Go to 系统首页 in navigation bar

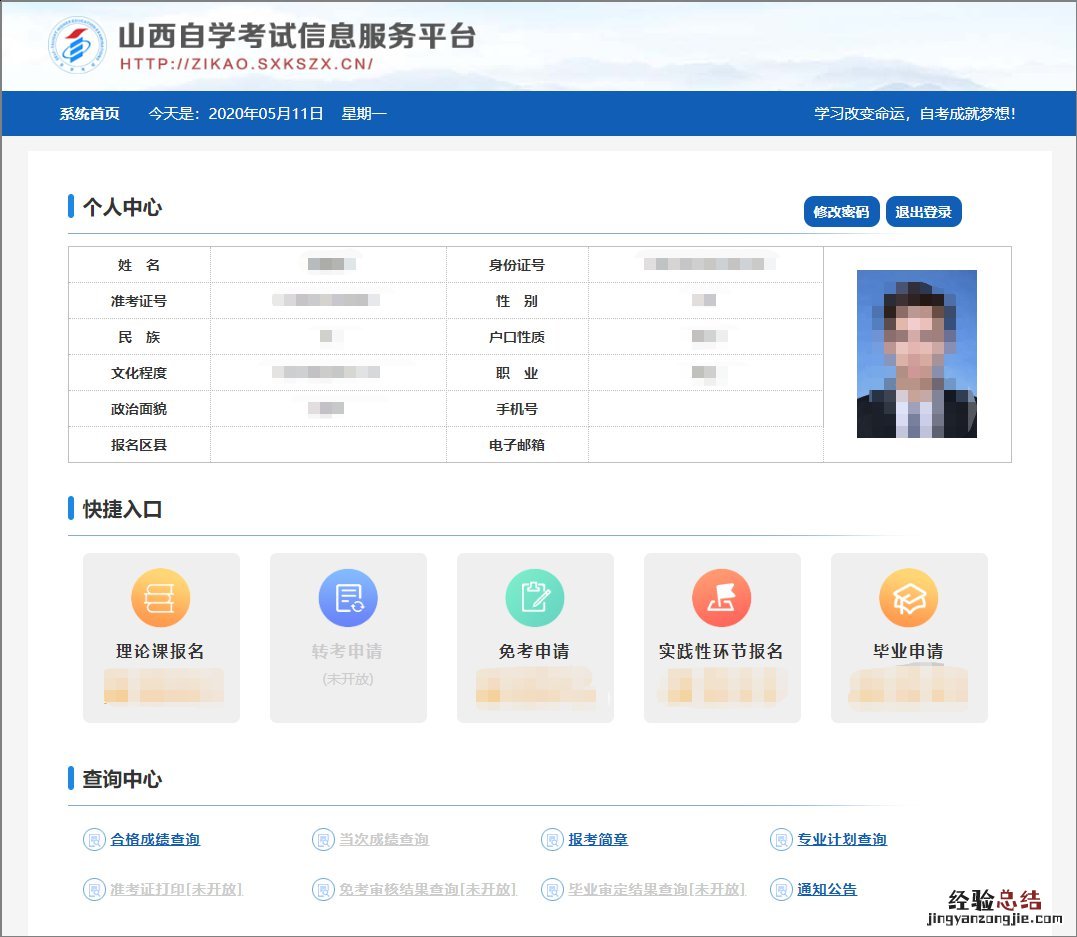(89, 114)
